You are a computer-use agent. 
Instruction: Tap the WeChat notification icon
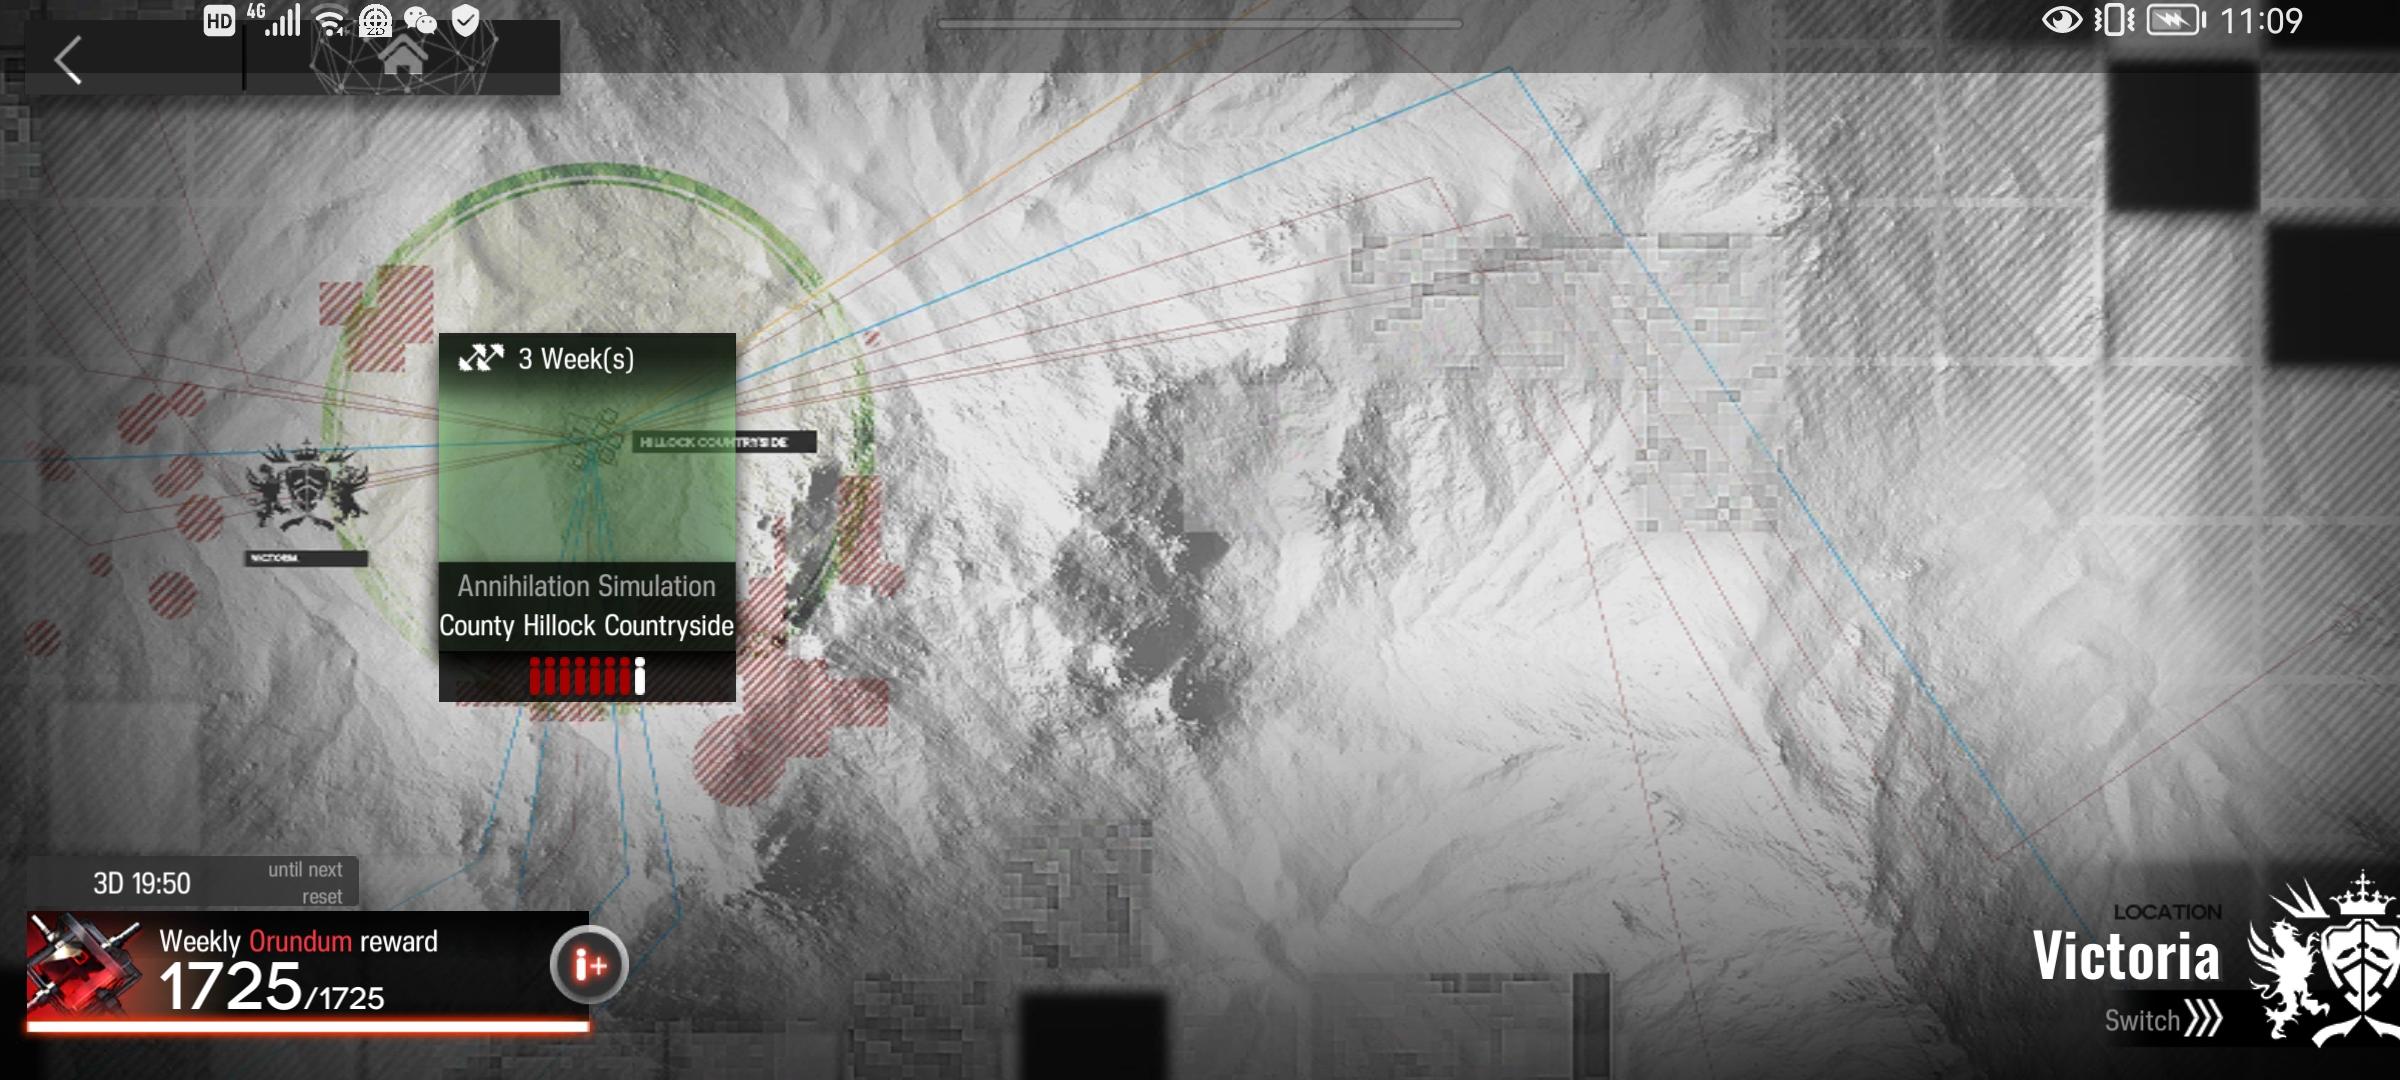tap(420, 21)
